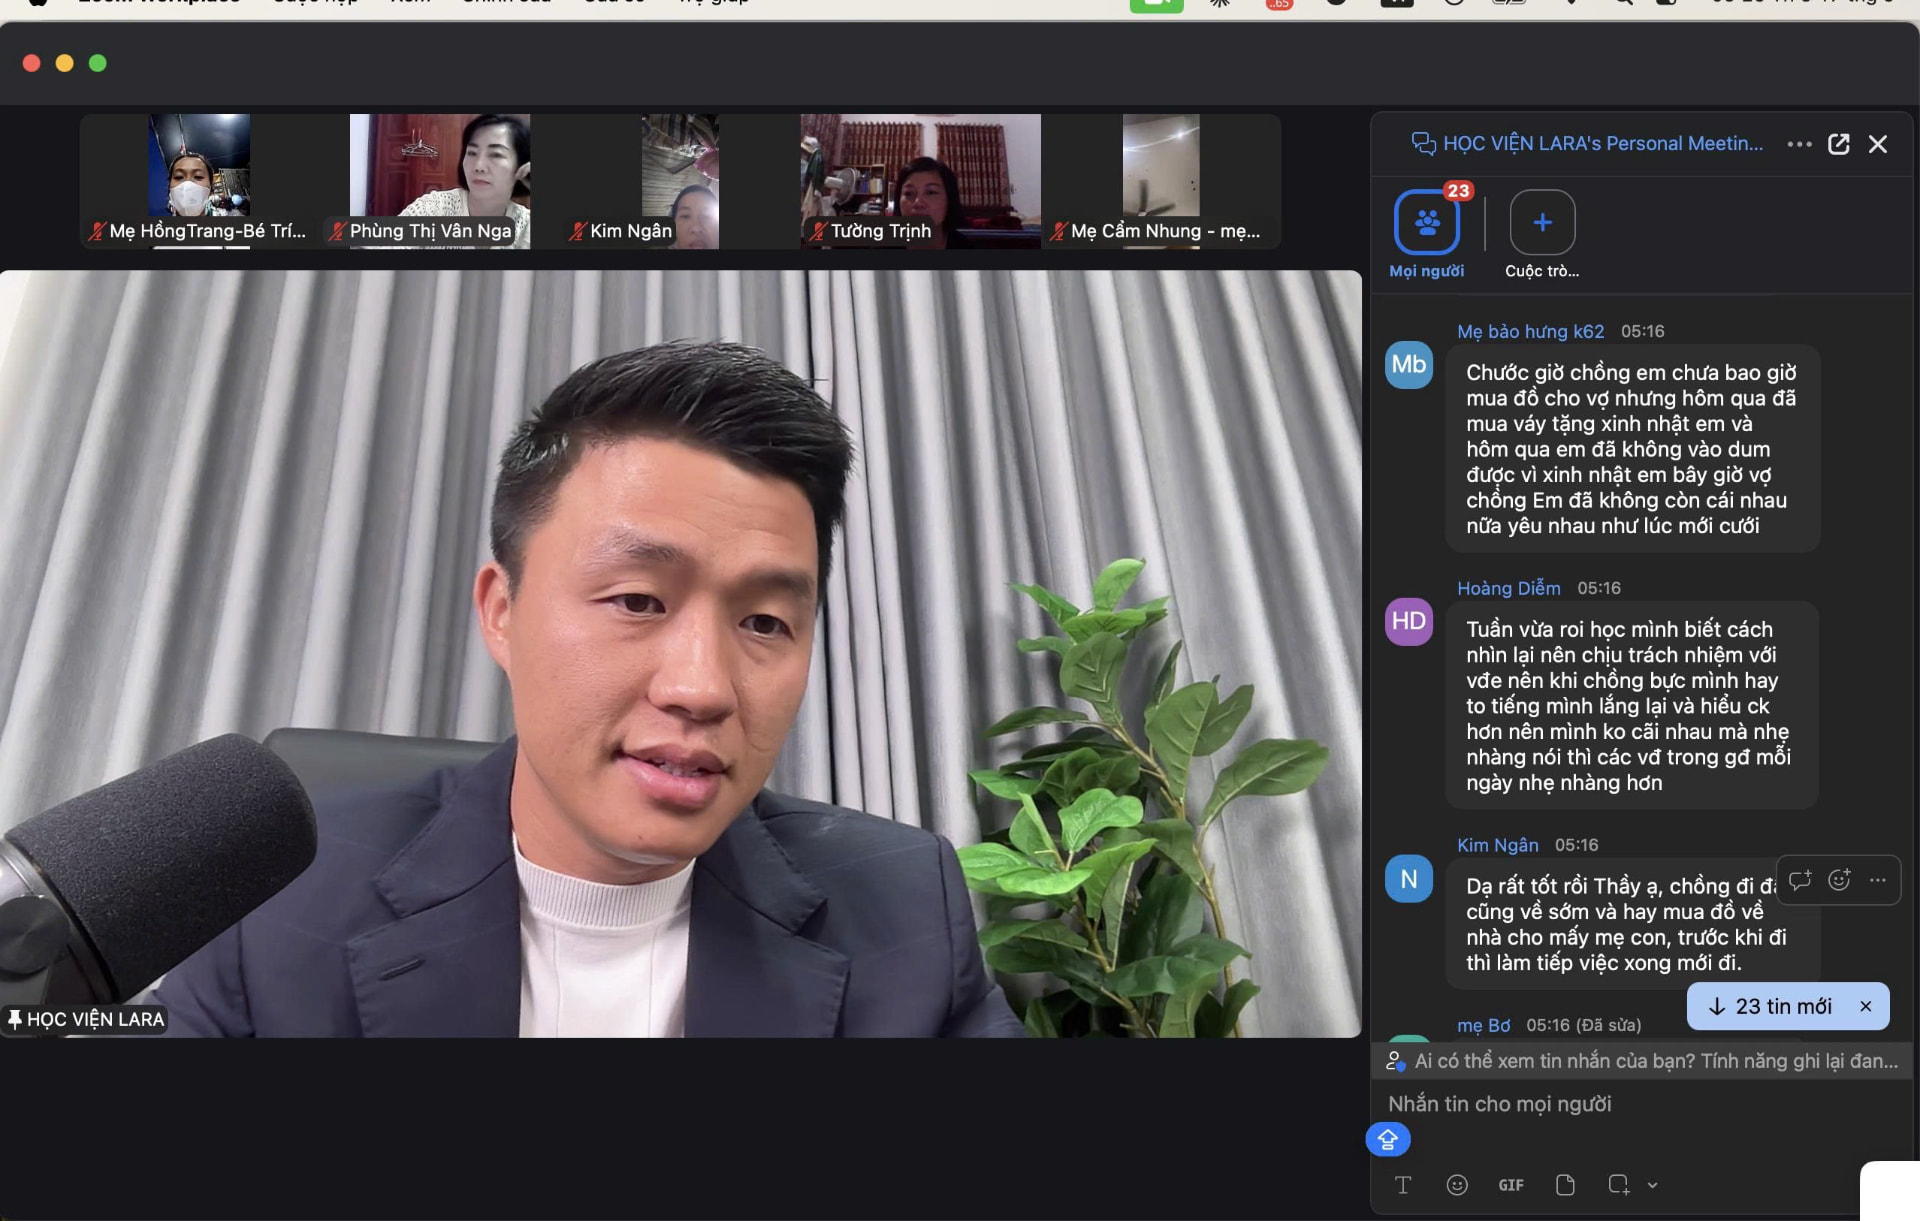Open more options for Kim Ngân's message
The image size is (1920, 1221).
coord(1878,880)
